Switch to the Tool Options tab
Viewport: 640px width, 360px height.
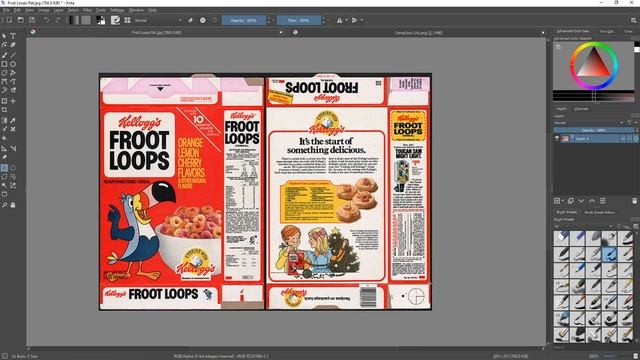607,31
